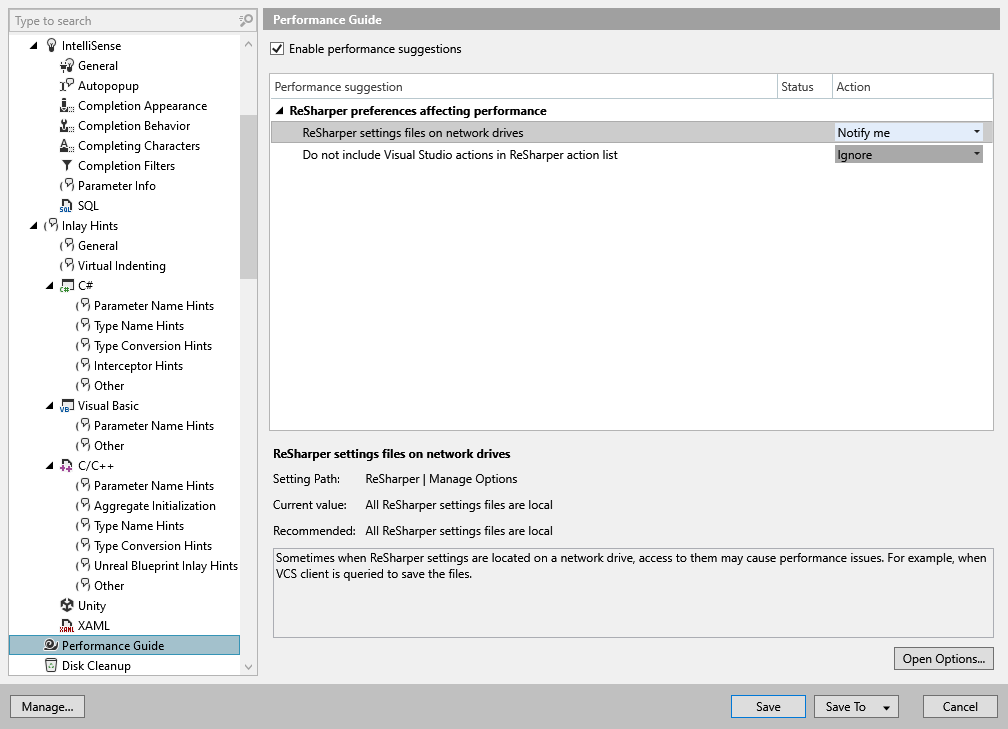Collapse the Visual Basic tree node
Screen dimensions: 1008x729
[51, 406]
